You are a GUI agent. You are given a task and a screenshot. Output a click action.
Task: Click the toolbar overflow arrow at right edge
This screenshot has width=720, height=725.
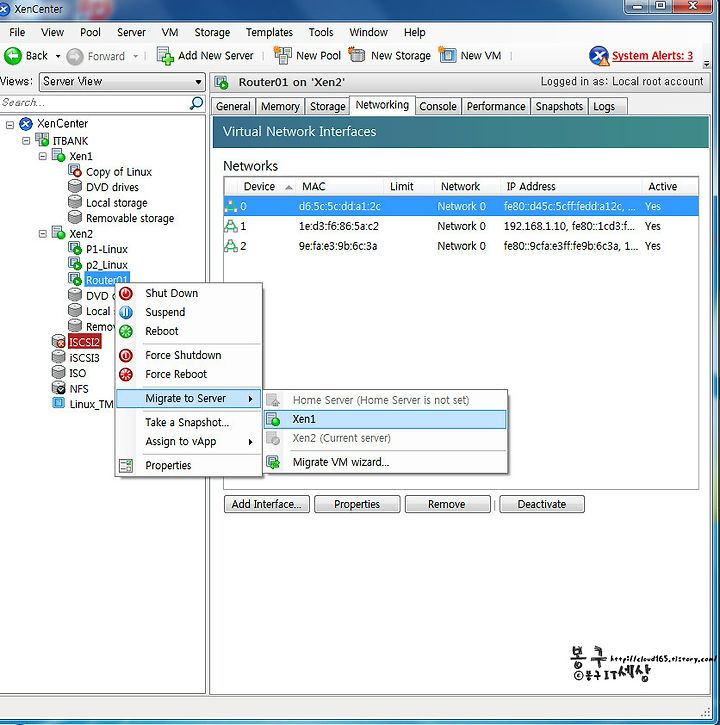pos(706,64)
